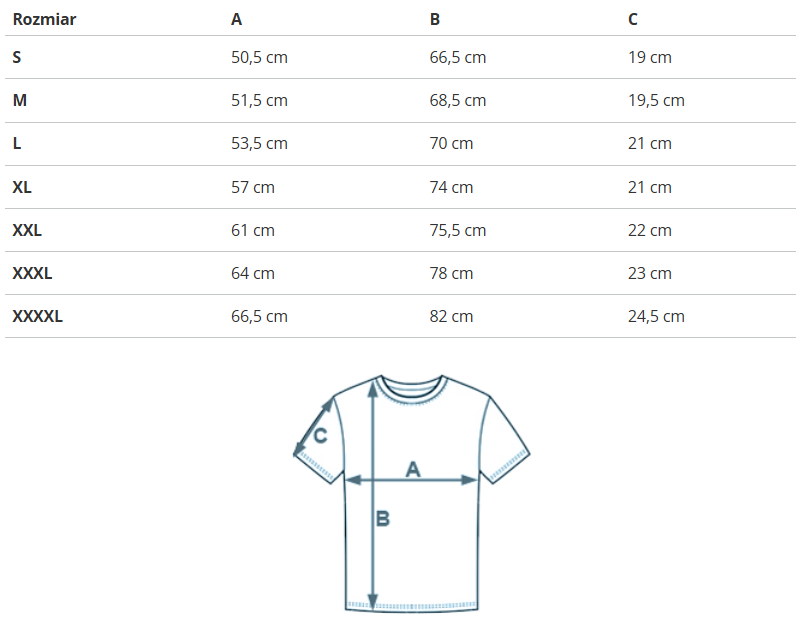Click the 50,5 cm measurement
Image resolution: width=796 pixels, height=620 pixels.
[259, 58]
